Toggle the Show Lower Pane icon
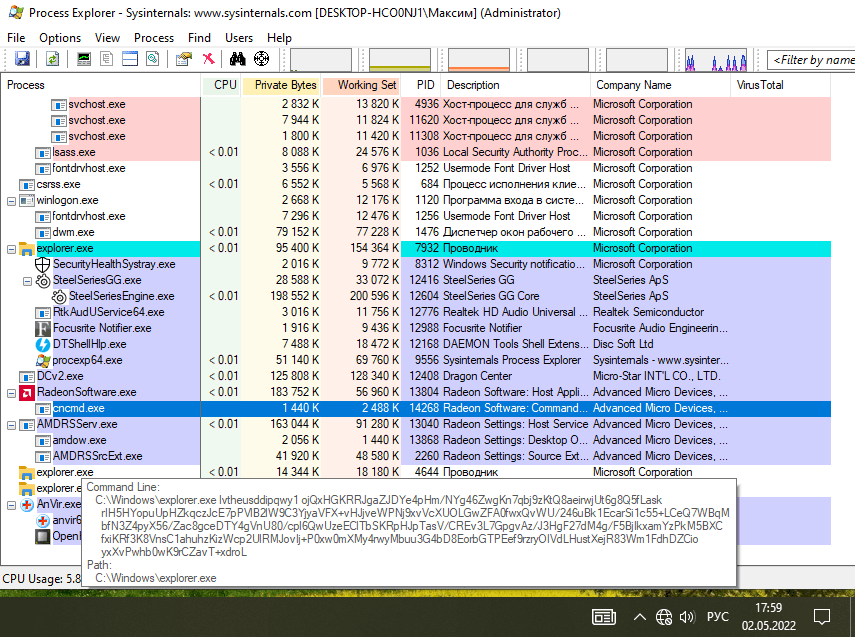This screenshot has width=855, height=637. [129, 60]
